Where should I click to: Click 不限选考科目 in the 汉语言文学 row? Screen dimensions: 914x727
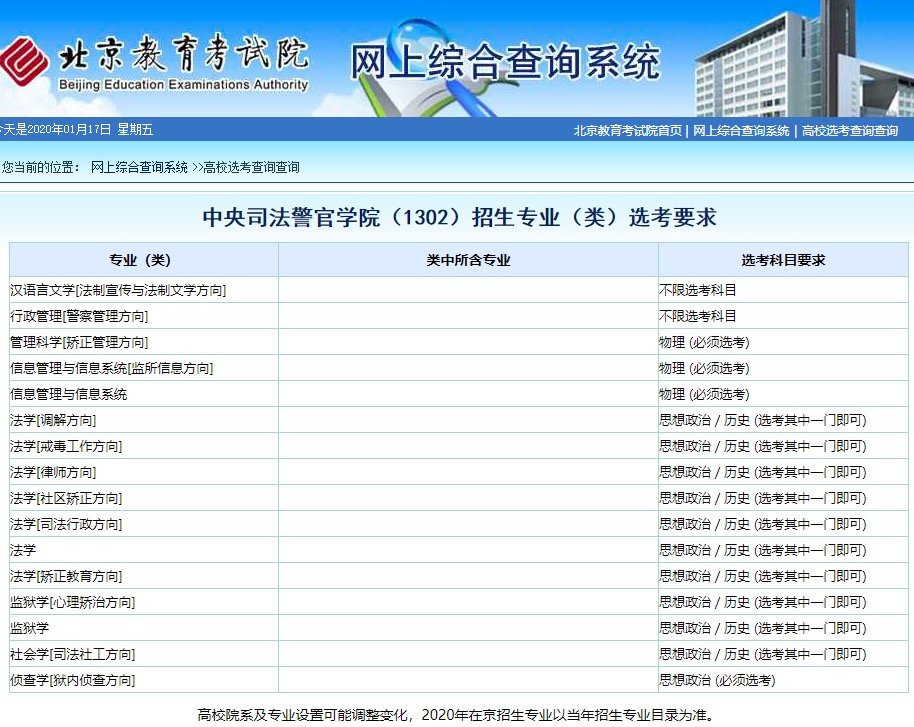pyautogui.click(x=698, y=290)
